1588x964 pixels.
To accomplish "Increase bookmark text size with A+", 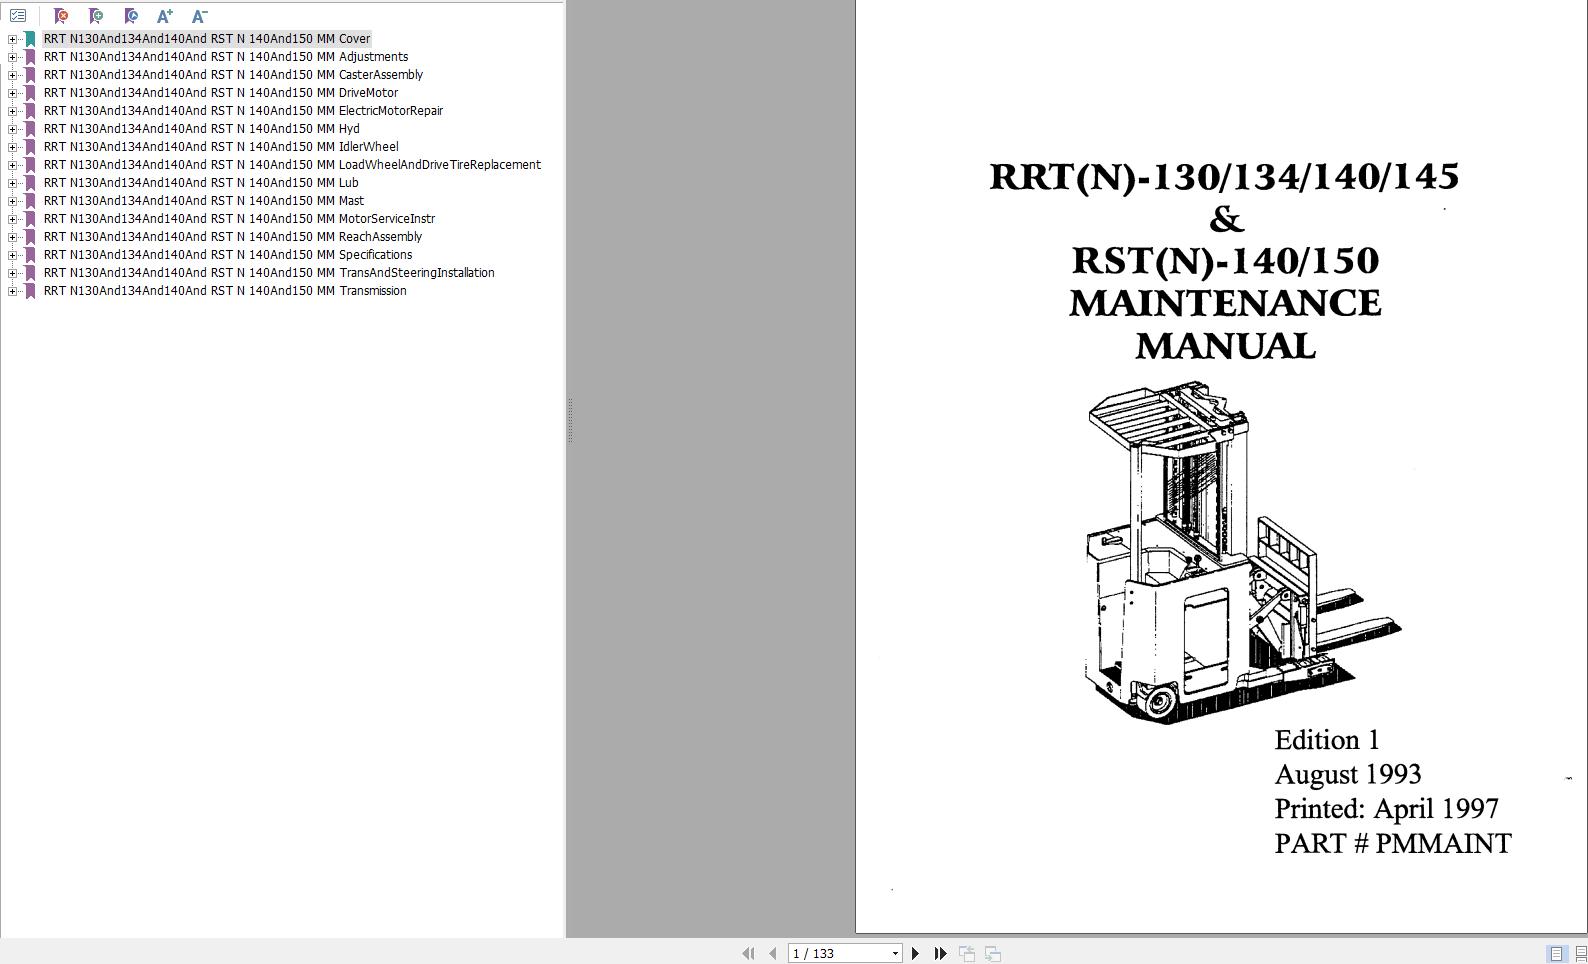I will [x=165, y=16].
